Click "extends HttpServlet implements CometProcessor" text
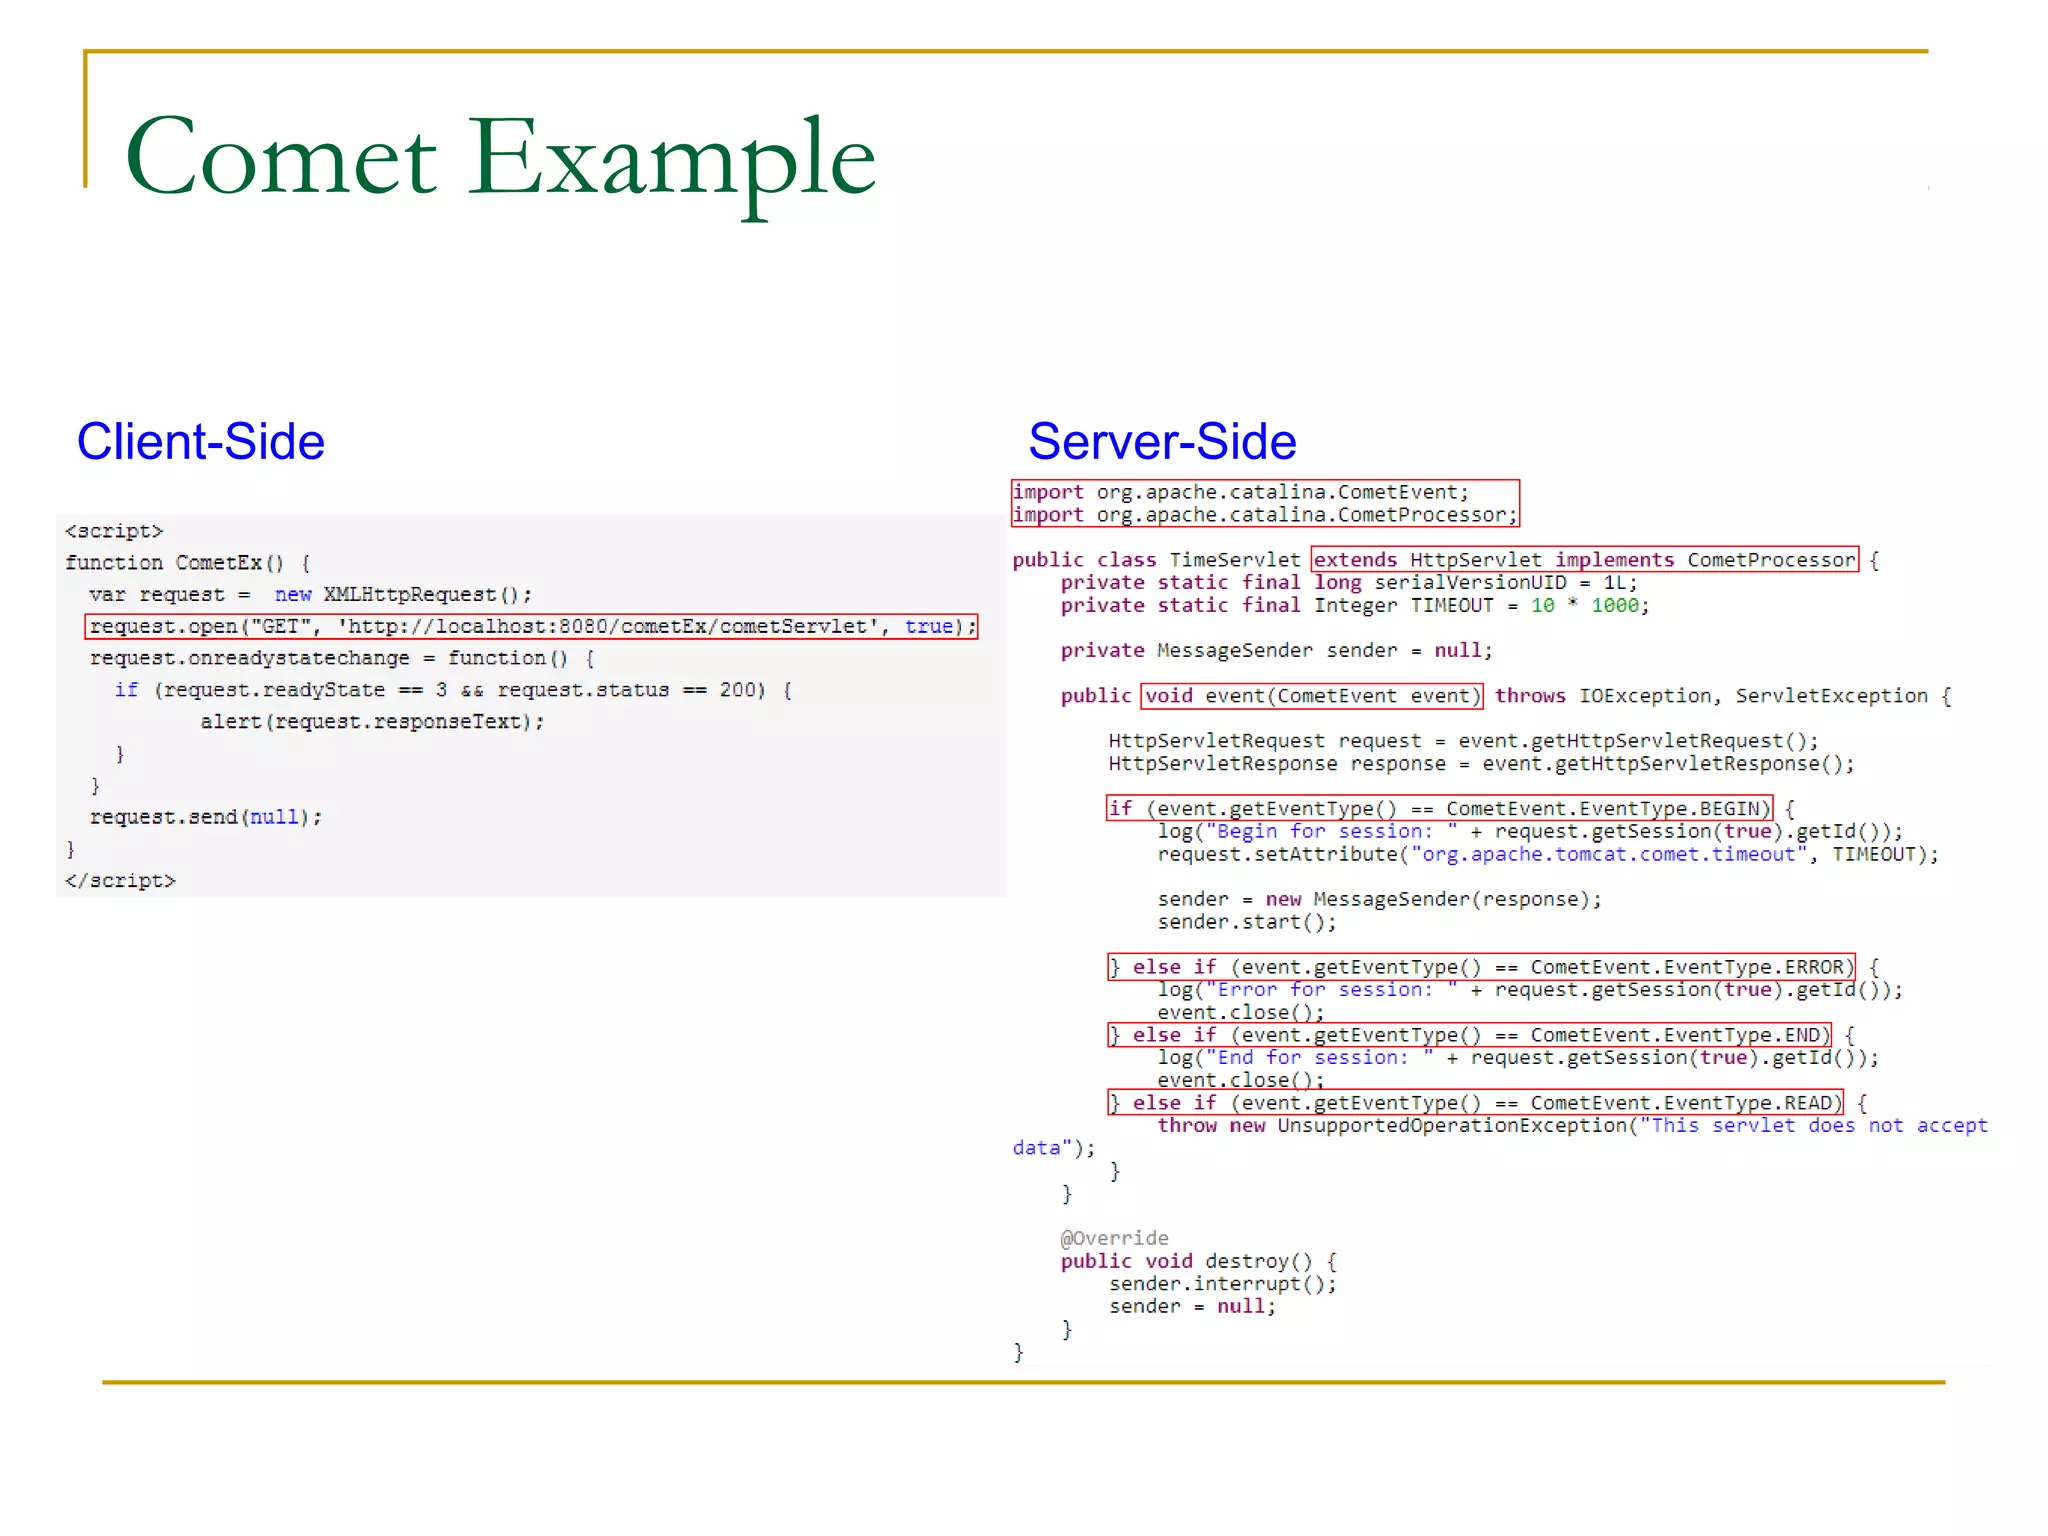 (x=1585, y=560)
